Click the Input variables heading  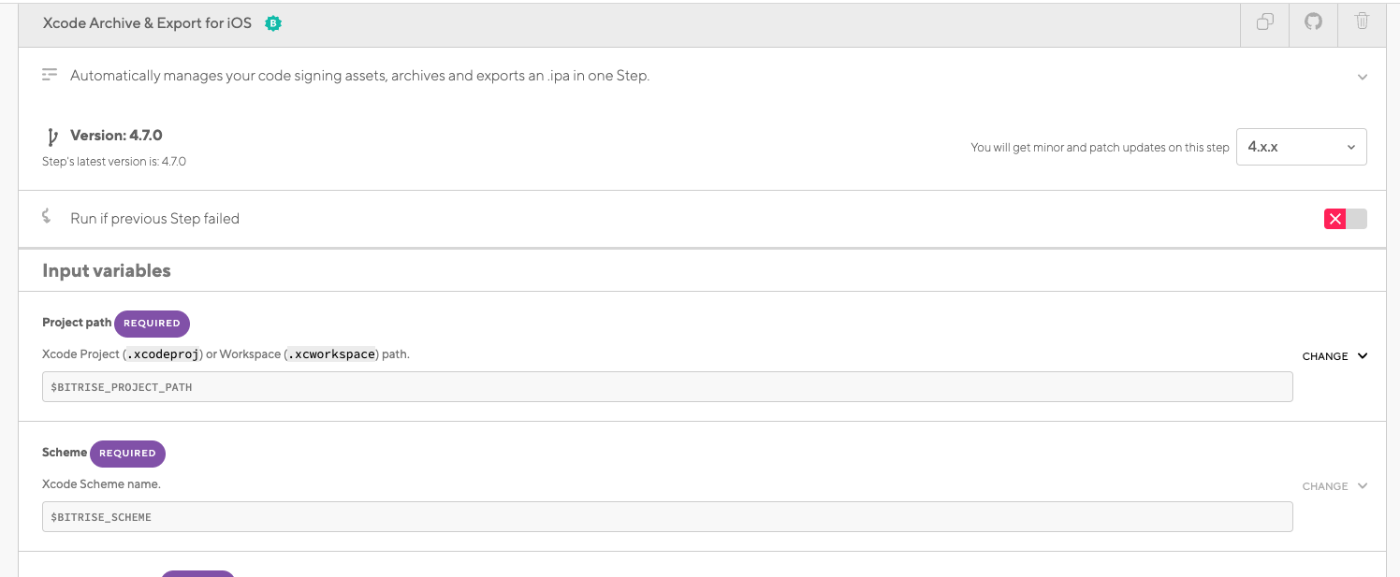(106, 270)
